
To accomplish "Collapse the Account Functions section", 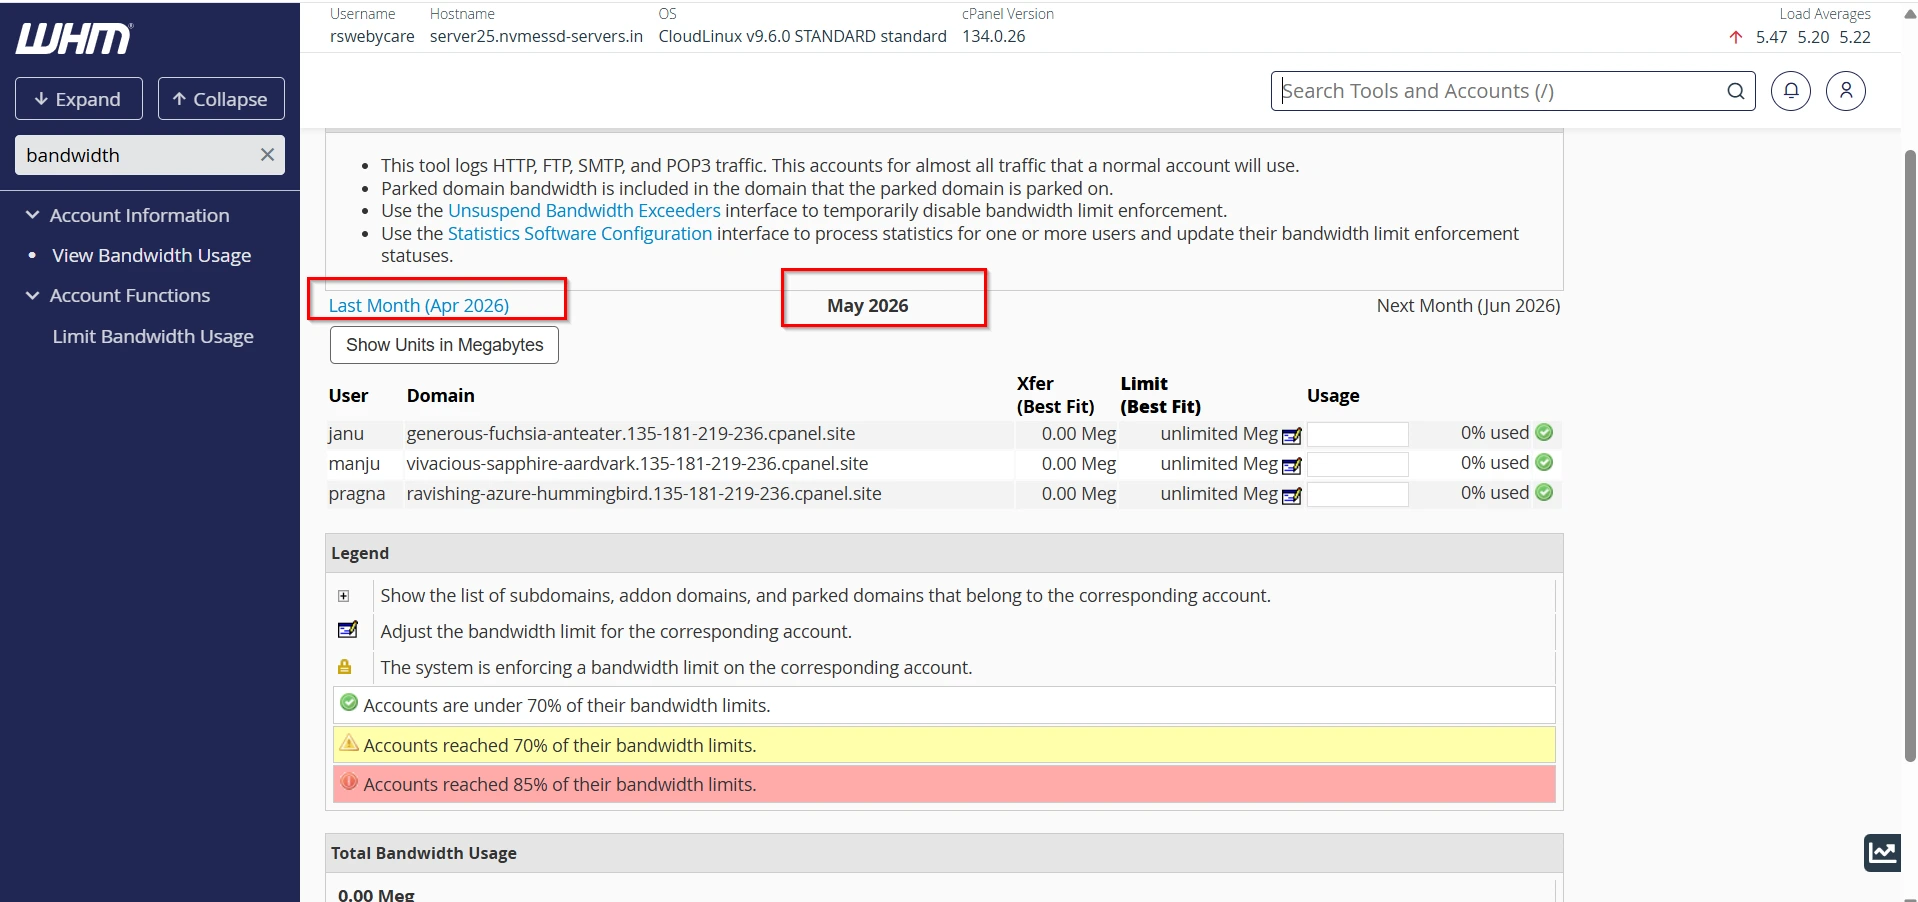I will 32,295.
